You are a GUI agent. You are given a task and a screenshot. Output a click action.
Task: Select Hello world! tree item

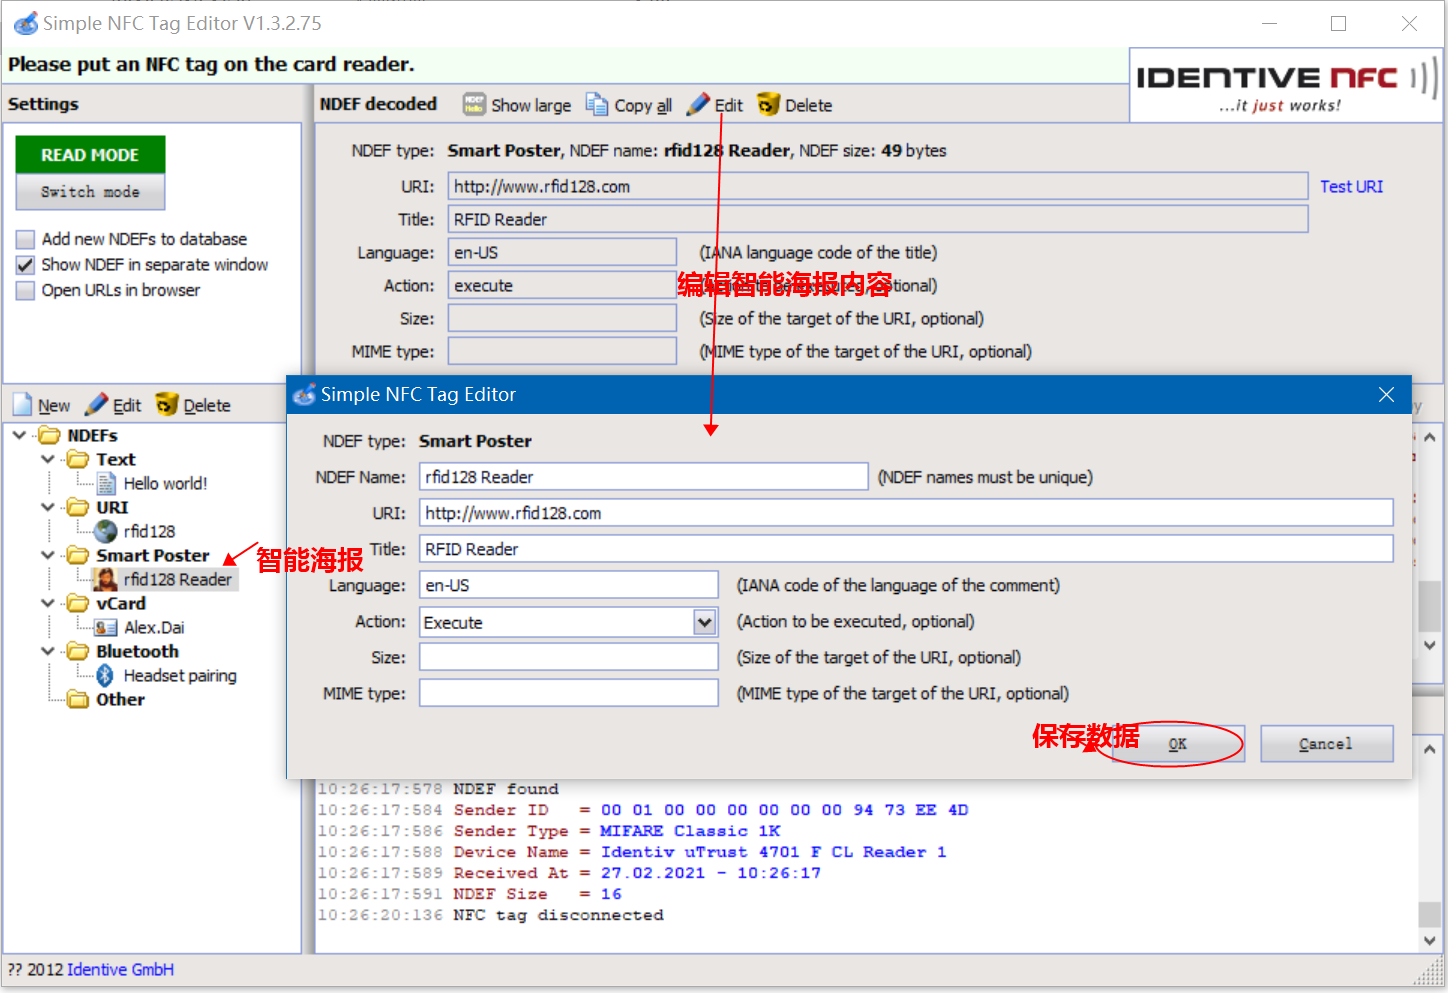165,483
